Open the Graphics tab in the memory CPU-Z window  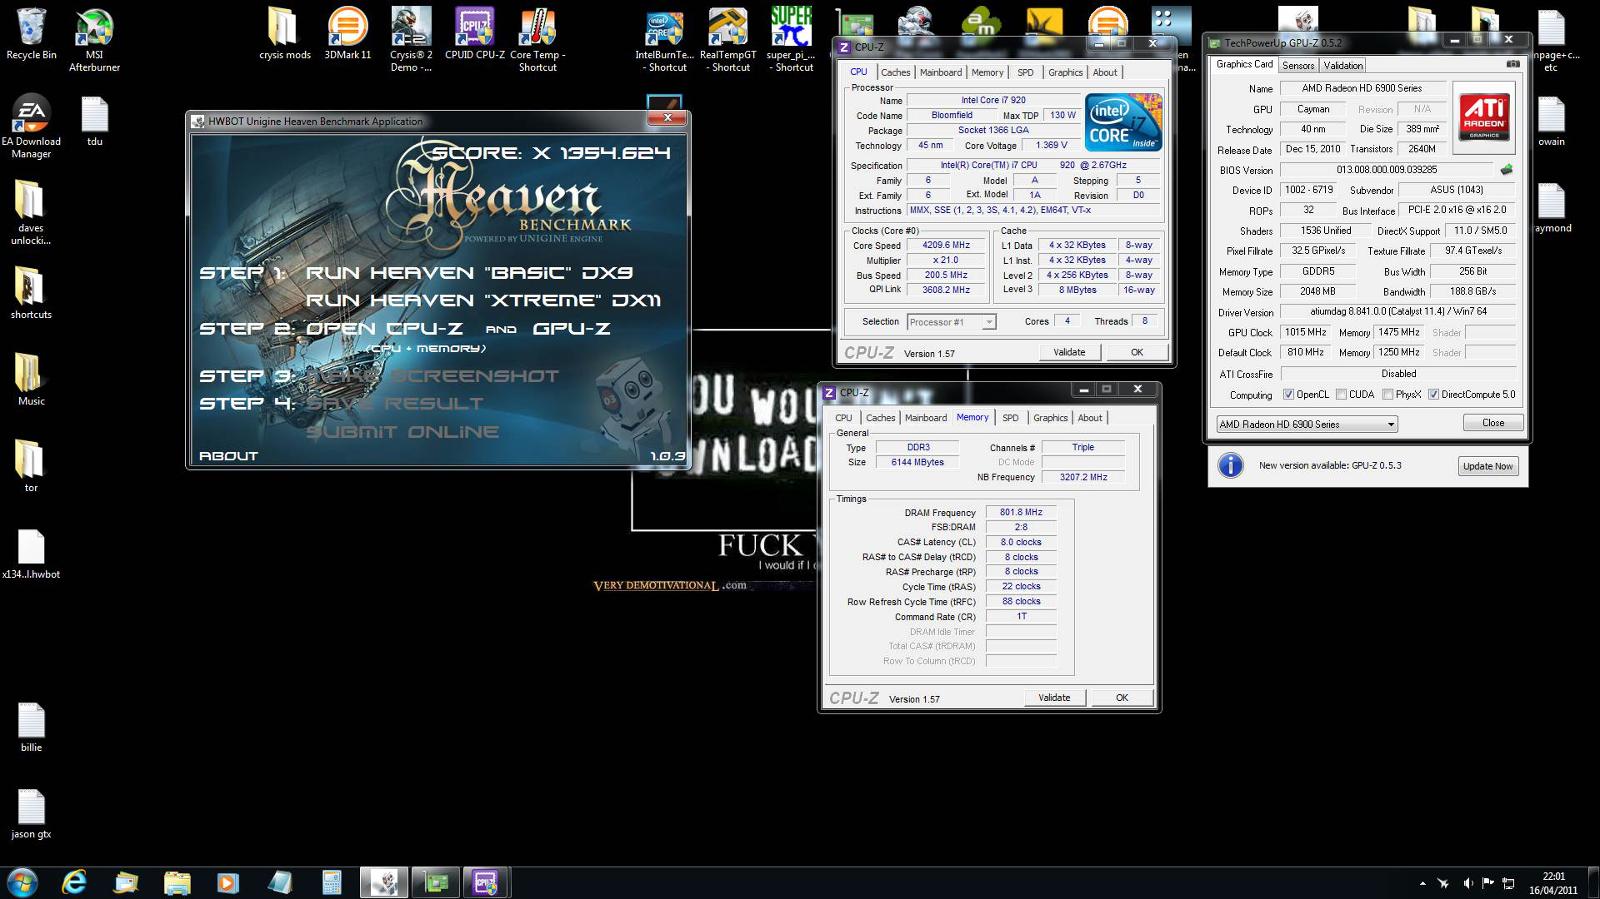(x=1050, y=418)
